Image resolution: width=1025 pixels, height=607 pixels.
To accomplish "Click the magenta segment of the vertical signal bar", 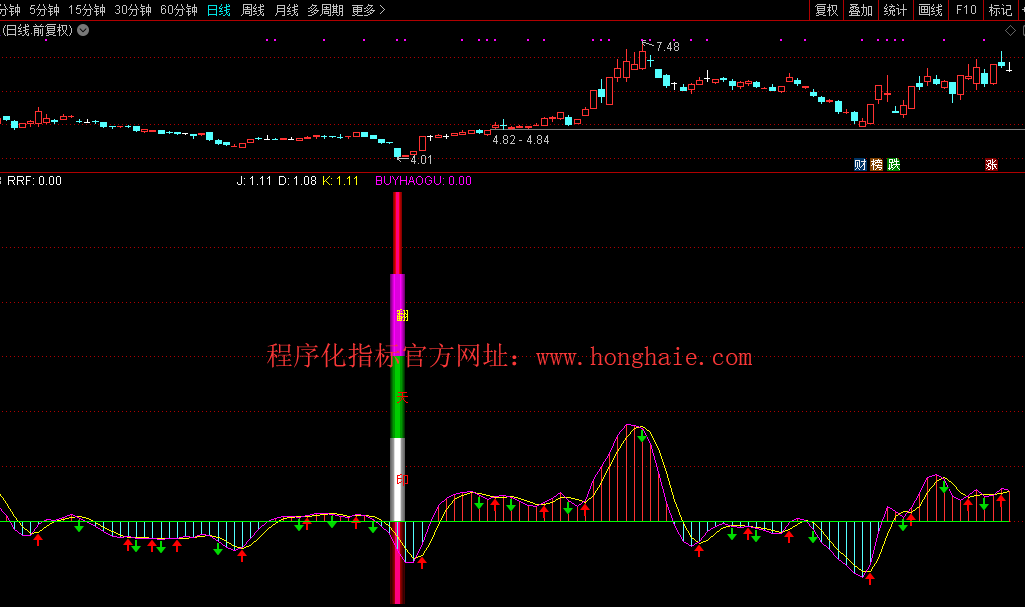I will point(398,315).
